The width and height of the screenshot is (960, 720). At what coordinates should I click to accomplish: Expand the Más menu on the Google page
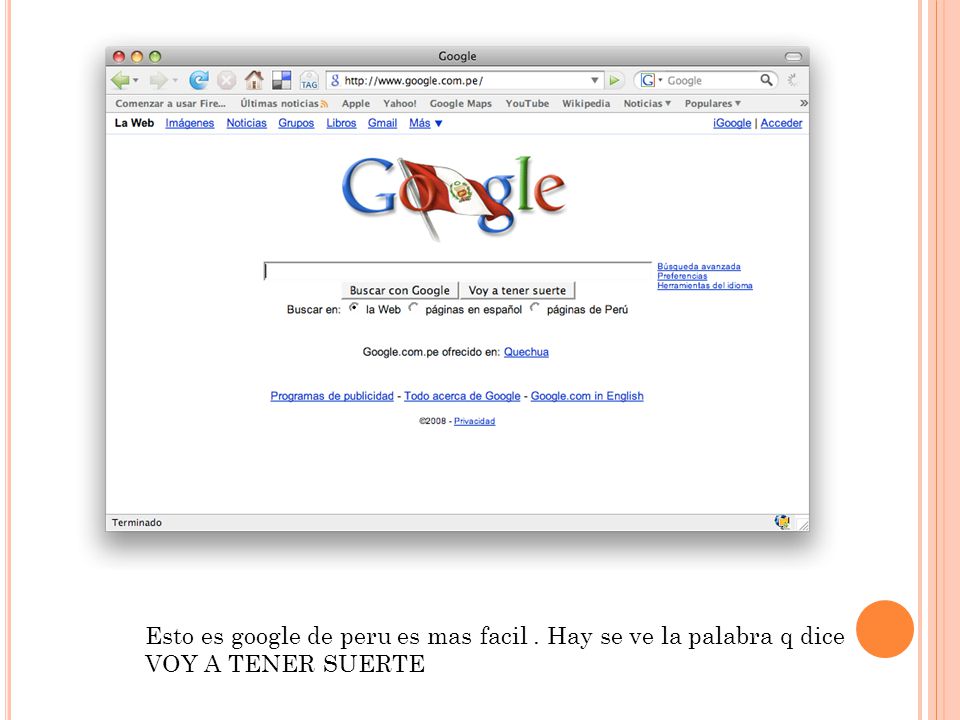426,123
